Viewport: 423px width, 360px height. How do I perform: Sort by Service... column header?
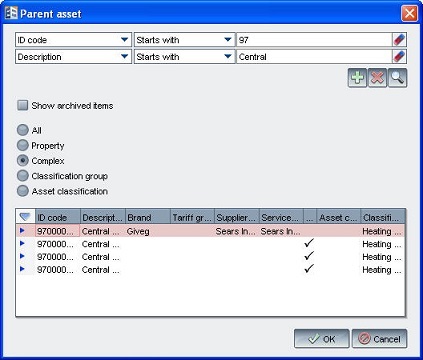(x=281, y=217)
